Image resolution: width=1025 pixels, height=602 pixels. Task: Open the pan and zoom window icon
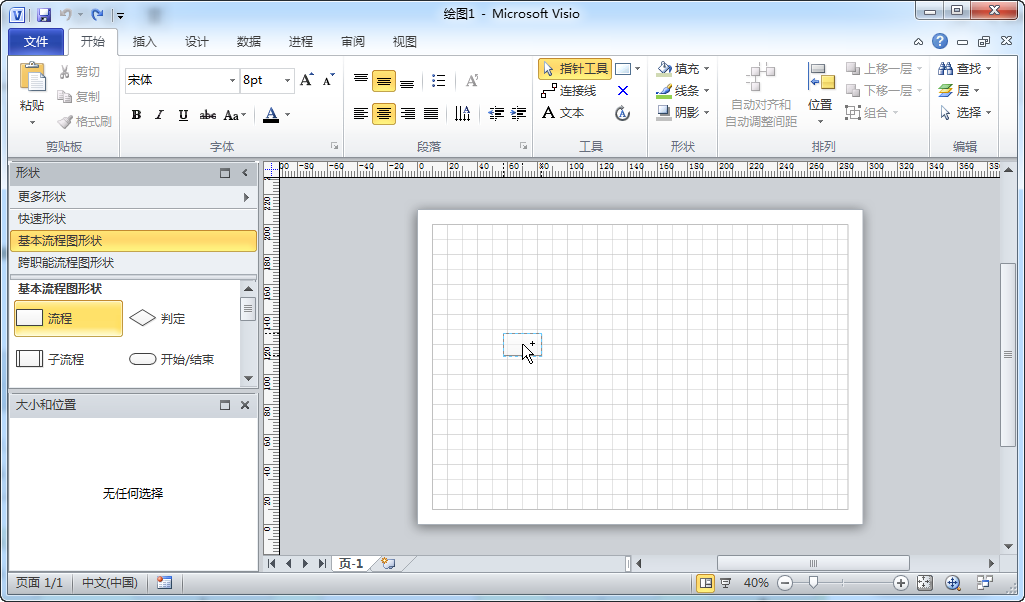pyautogui.click(x=953, y=583)
